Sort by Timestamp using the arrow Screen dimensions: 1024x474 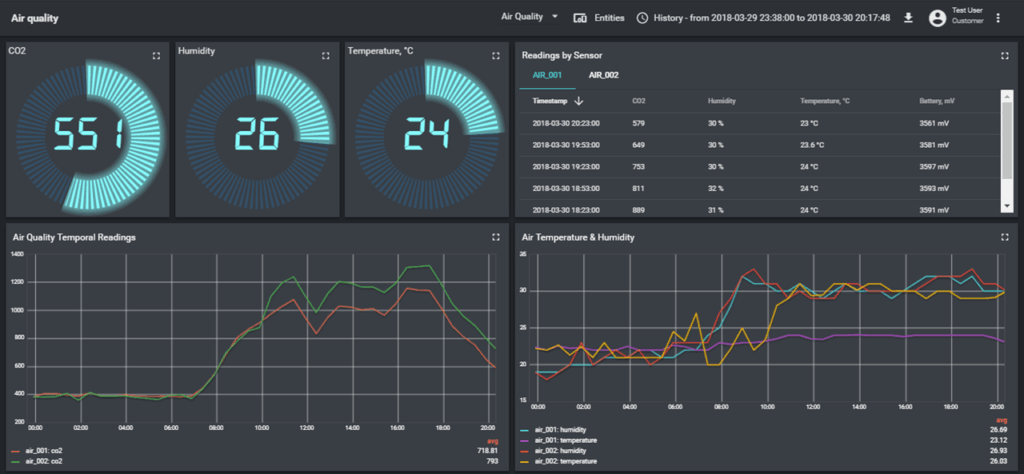(579, 101)
